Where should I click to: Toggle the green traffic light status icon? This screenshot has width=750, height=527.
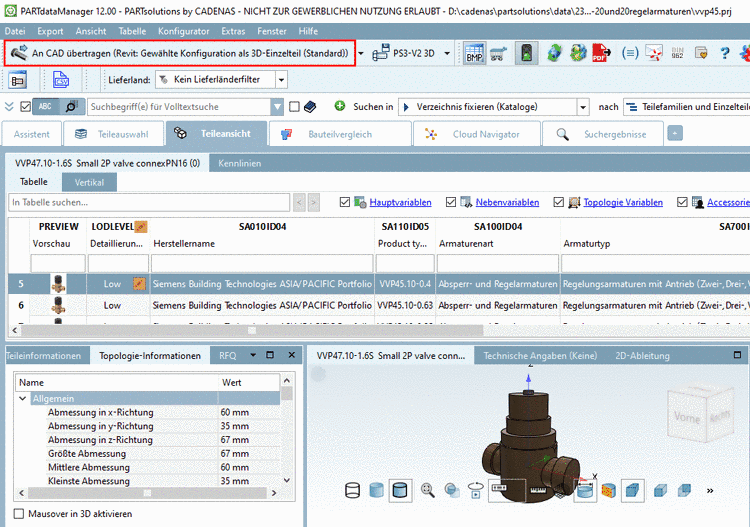pyautogui.click(x=527, y=53)
